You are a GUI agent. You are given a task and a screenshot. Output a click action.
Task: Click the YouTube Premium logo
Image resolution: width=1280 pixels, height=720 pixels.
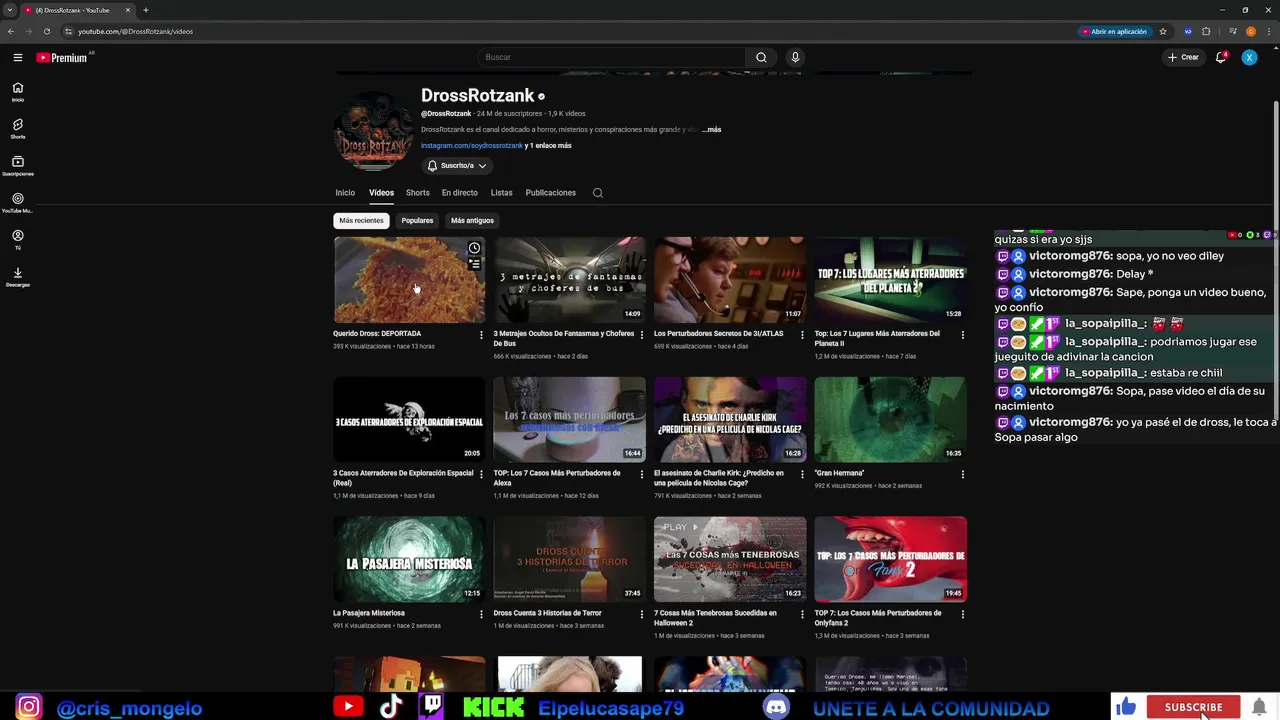pyautogui.click(x=64, y=58)
